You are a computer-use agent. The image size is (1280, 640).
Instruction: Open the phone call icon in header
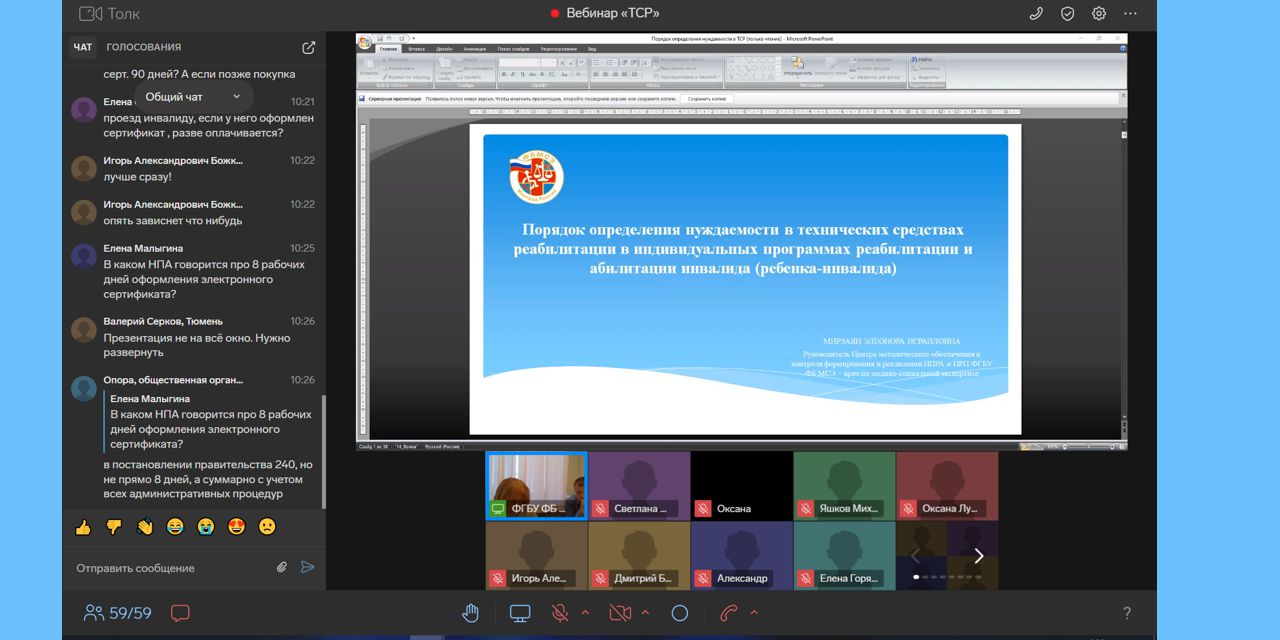pyautogui.click(x=1036, y=14)
